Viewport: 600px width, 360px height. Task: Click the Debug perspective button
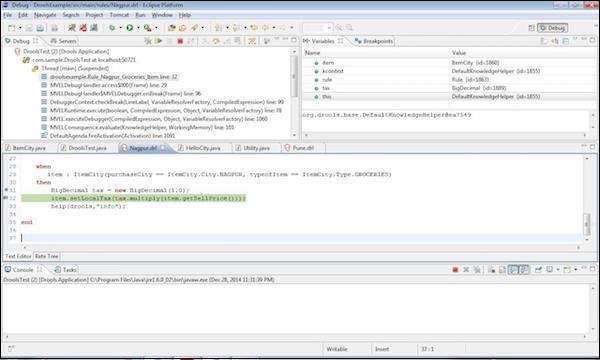click(x=553, y=28)
